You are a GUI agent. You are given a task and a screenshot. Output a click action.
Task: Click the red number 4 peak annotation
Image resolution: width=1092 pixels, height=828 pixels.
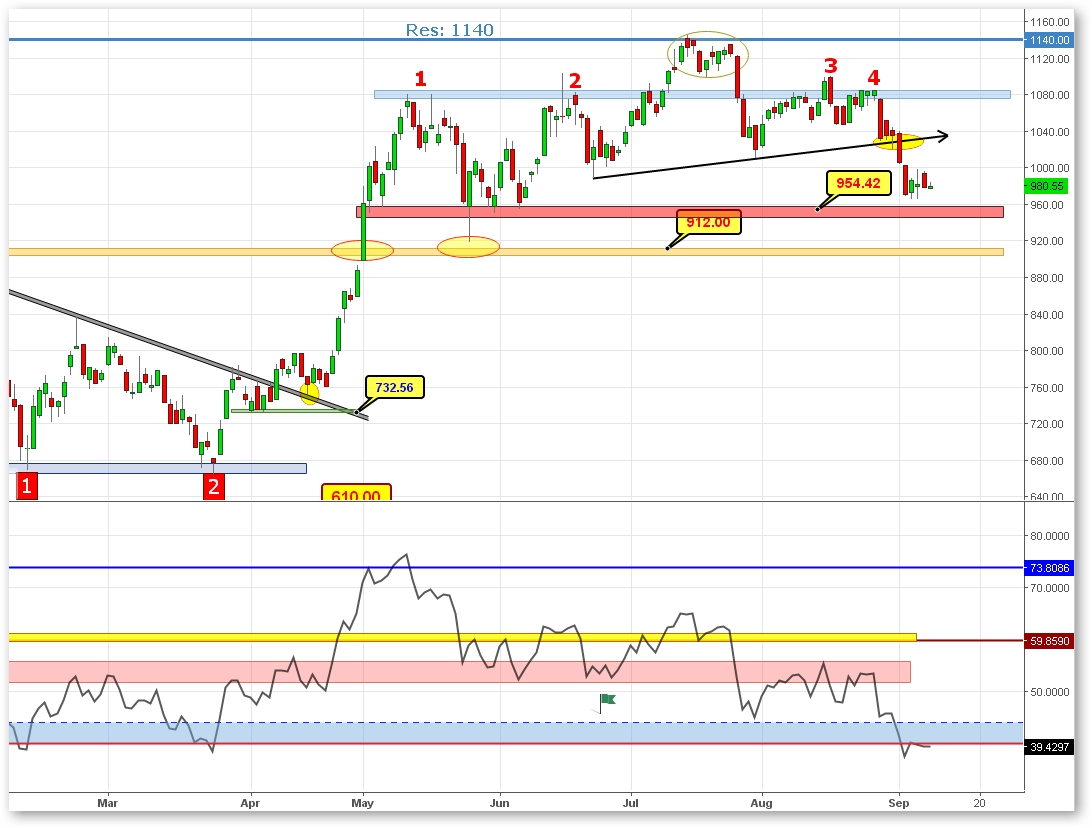click(873, 78)
